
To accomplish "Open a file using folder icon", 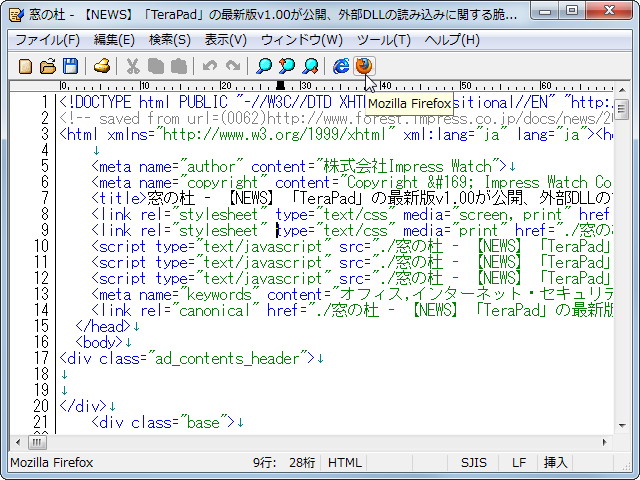I will pyautogui.click(x=48, y=66).
